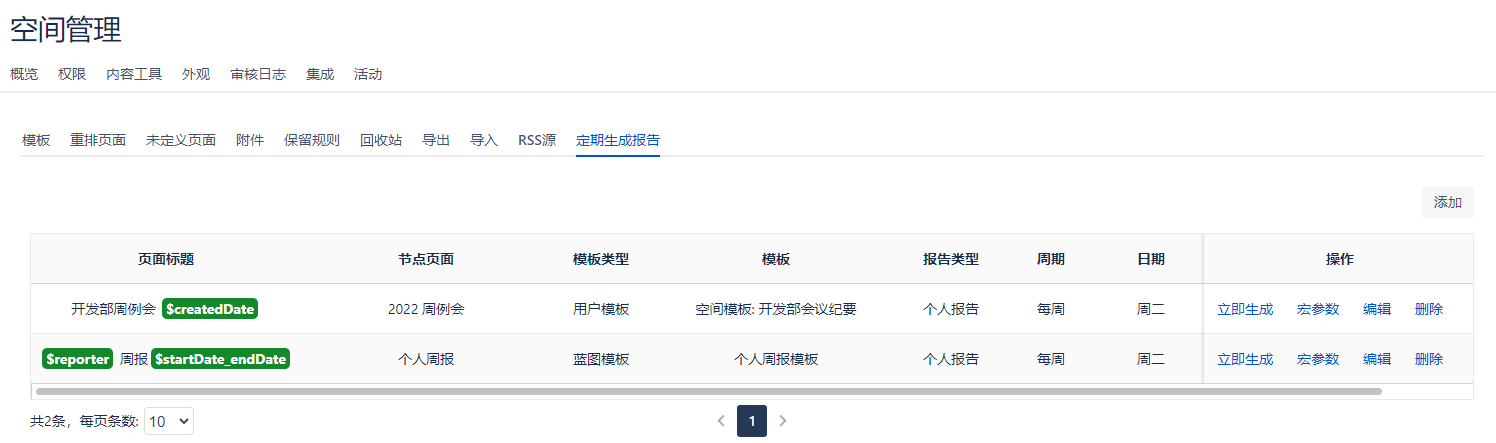Switch to the 回收站 tab
Image resolution: width=1496 pixels, height=443 pixels.
click(x=381, y=140)
